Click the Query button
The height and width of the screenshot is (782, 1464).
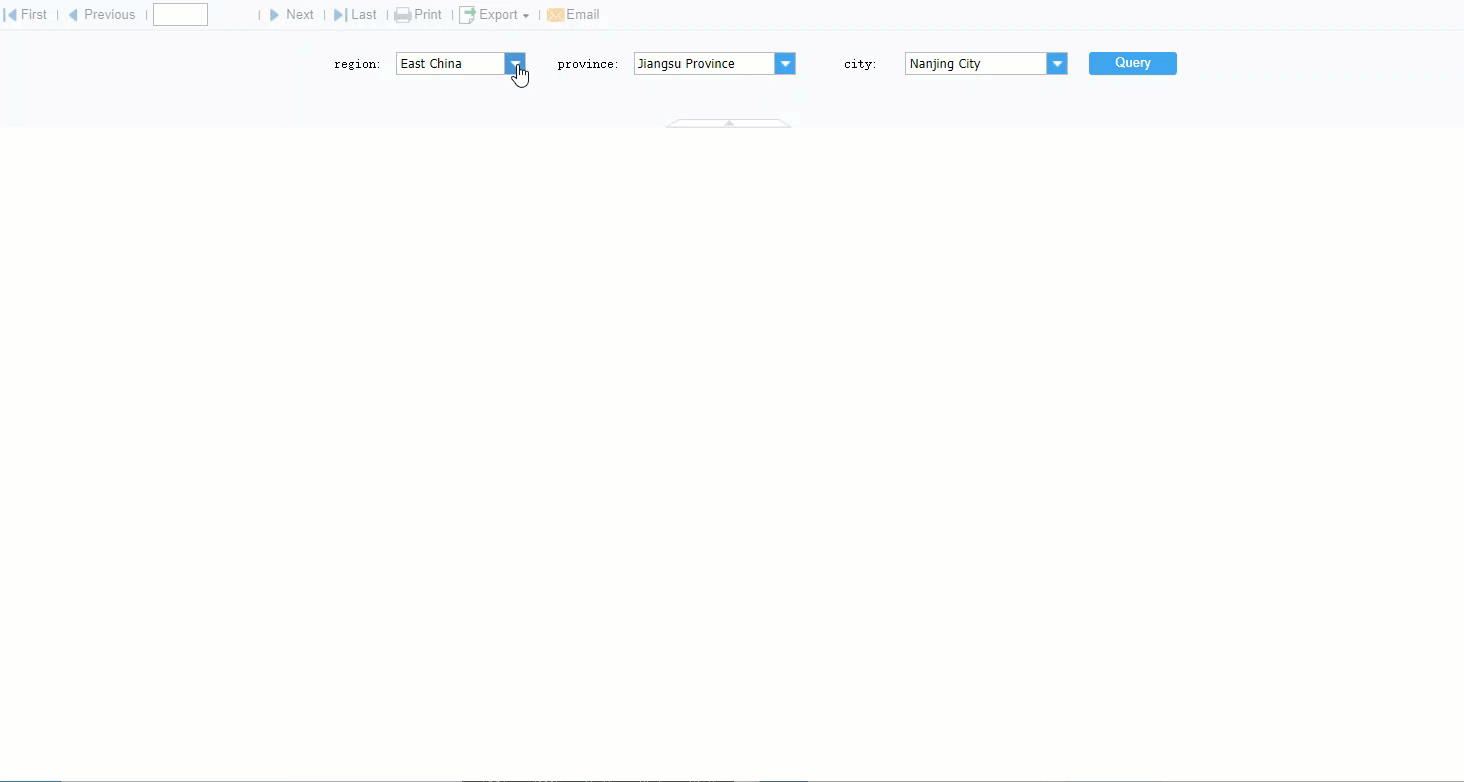1131,63
